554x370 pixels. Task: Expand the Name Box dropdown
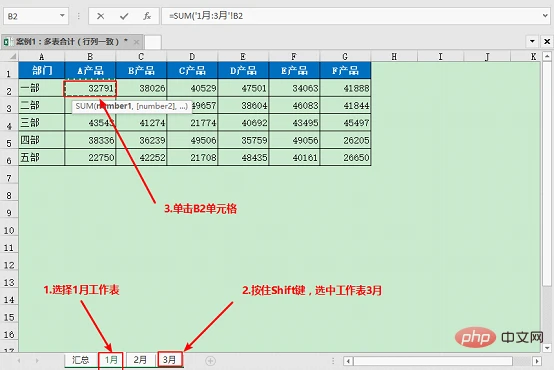62,16
